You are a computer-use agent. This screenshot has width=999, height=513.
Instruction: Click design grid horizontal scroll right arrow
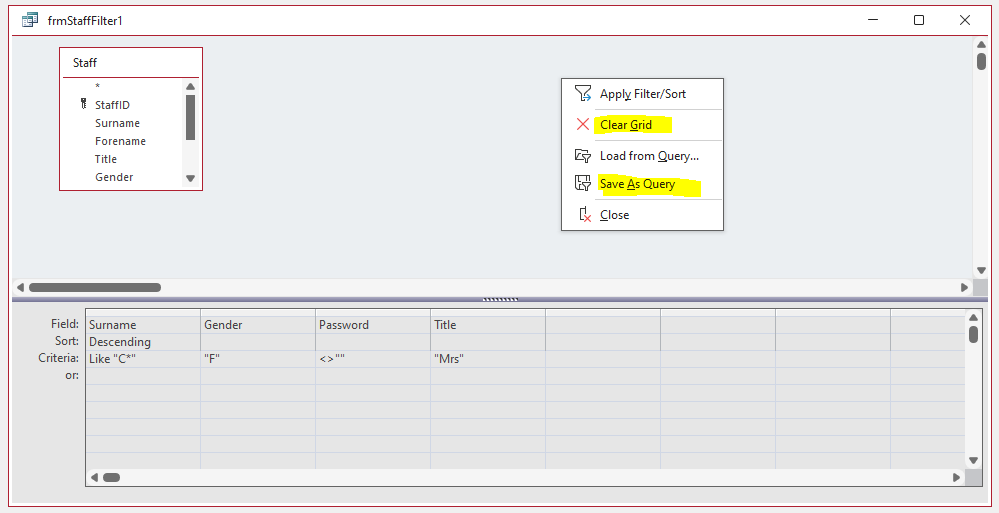(956, 477)
